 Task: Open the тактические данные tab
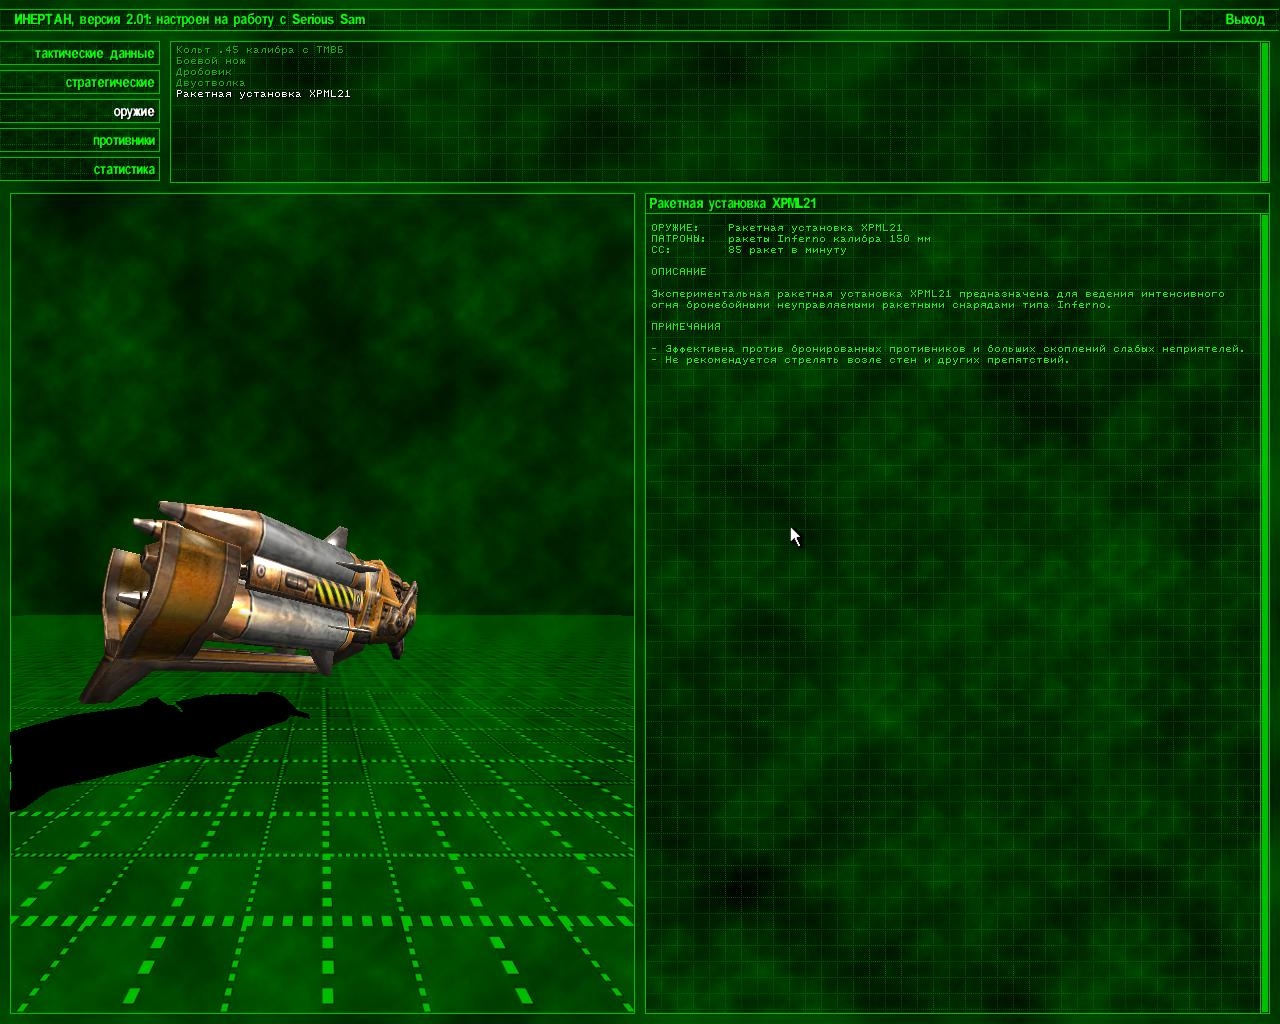pos(80,54)
